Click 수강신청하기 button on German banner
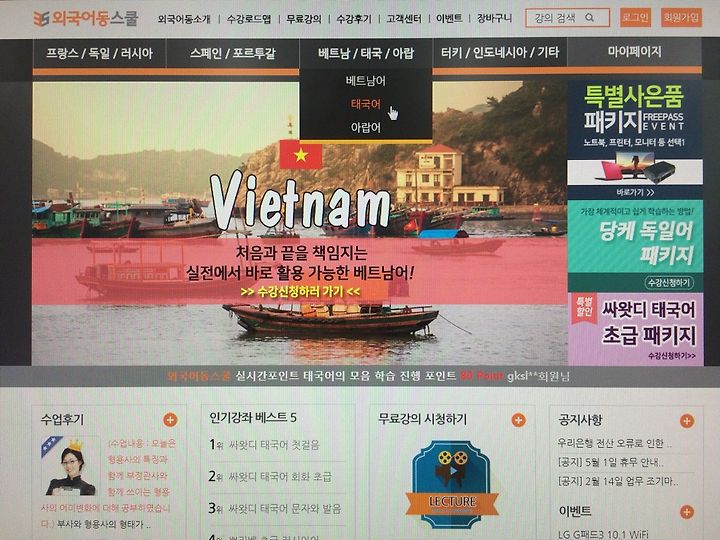 pyautogui.click(x=669, y=283)
